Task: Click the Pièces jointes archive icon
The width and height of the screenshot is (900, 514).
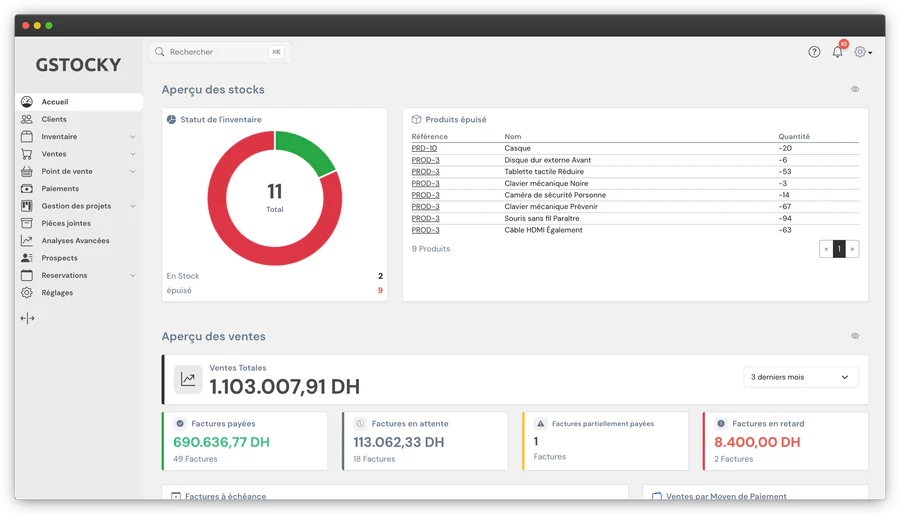Action: point(27,223)
